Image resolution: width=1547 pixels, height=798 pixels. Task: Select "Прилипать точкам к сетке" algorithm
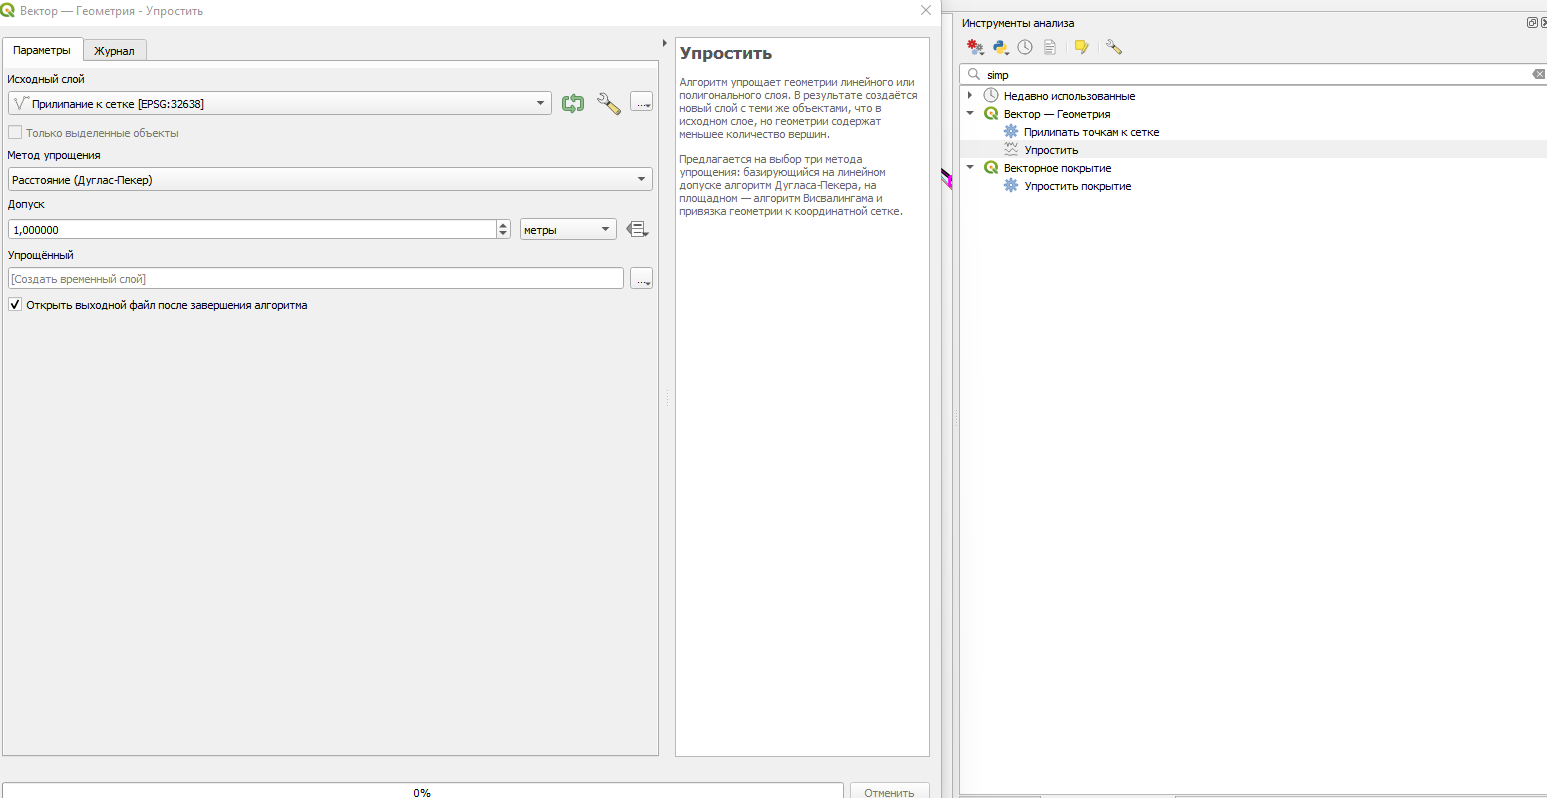(1091, 132)
